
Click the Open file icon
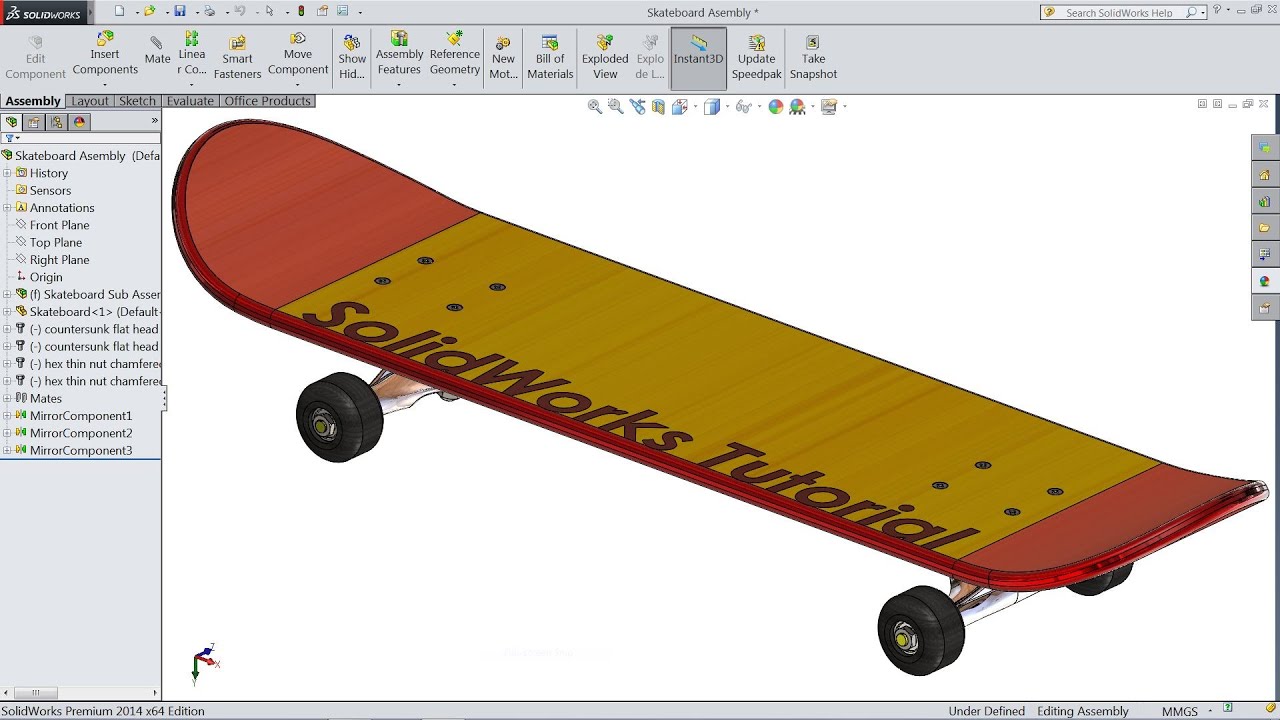click(x=150, y=11)
